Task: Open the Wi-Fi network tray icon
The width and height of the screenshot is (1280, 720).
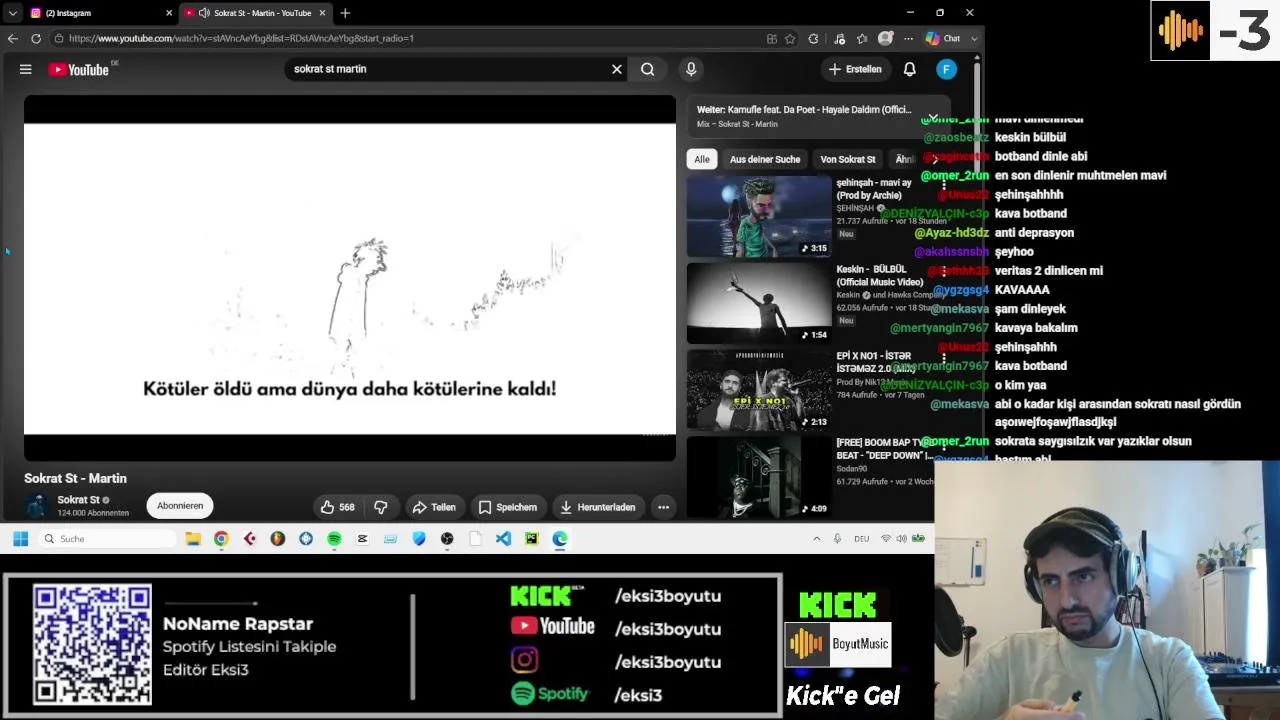Action: 886,539
